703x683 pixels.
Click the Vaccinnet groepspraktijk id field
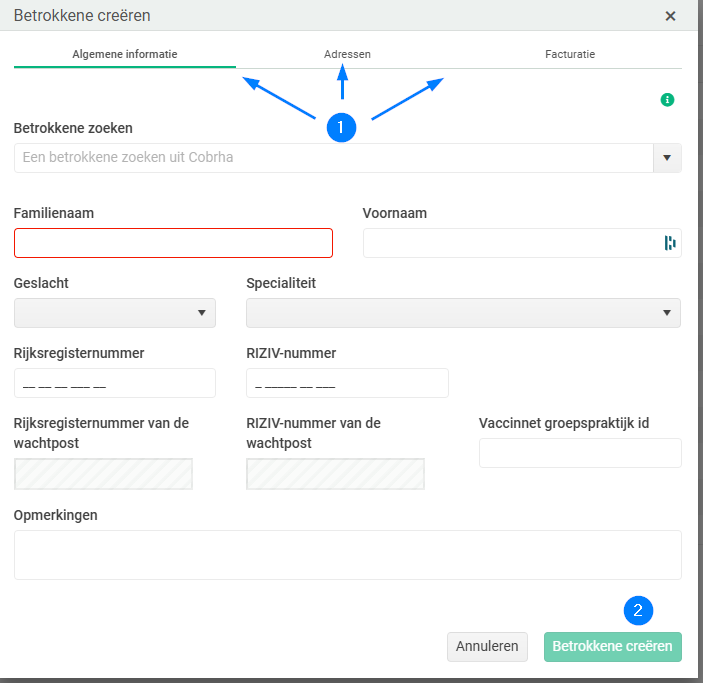click(x=580, y=453)
